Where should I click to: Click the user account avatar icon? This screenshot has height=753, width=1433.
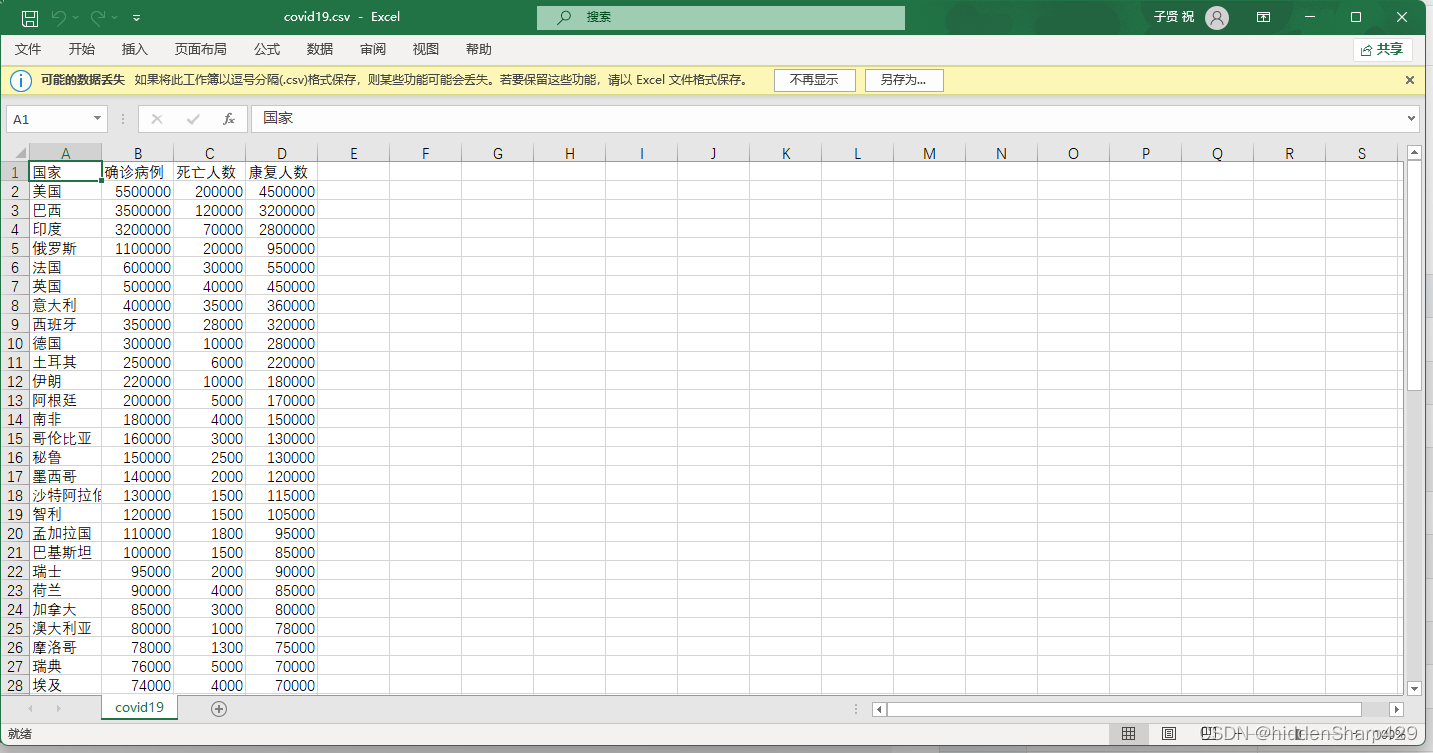tap(1216, 17)
